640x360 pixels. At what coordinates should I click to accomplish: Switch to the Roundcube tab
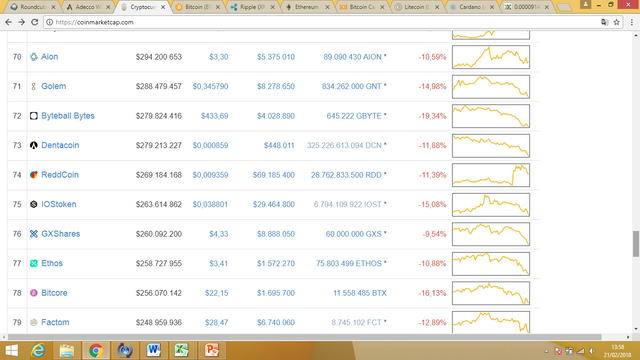pyautogui.click(x=33, y=7)
